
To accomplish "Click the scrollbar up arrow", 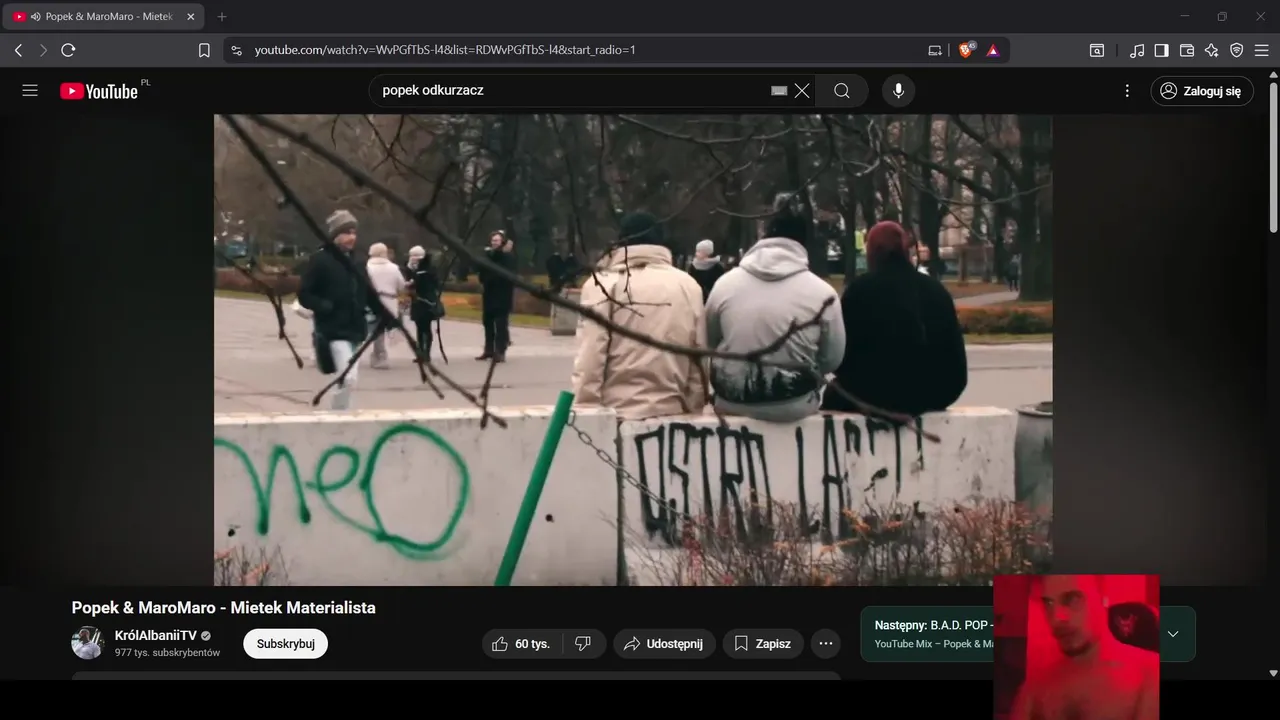I will tap(1273, 74).
